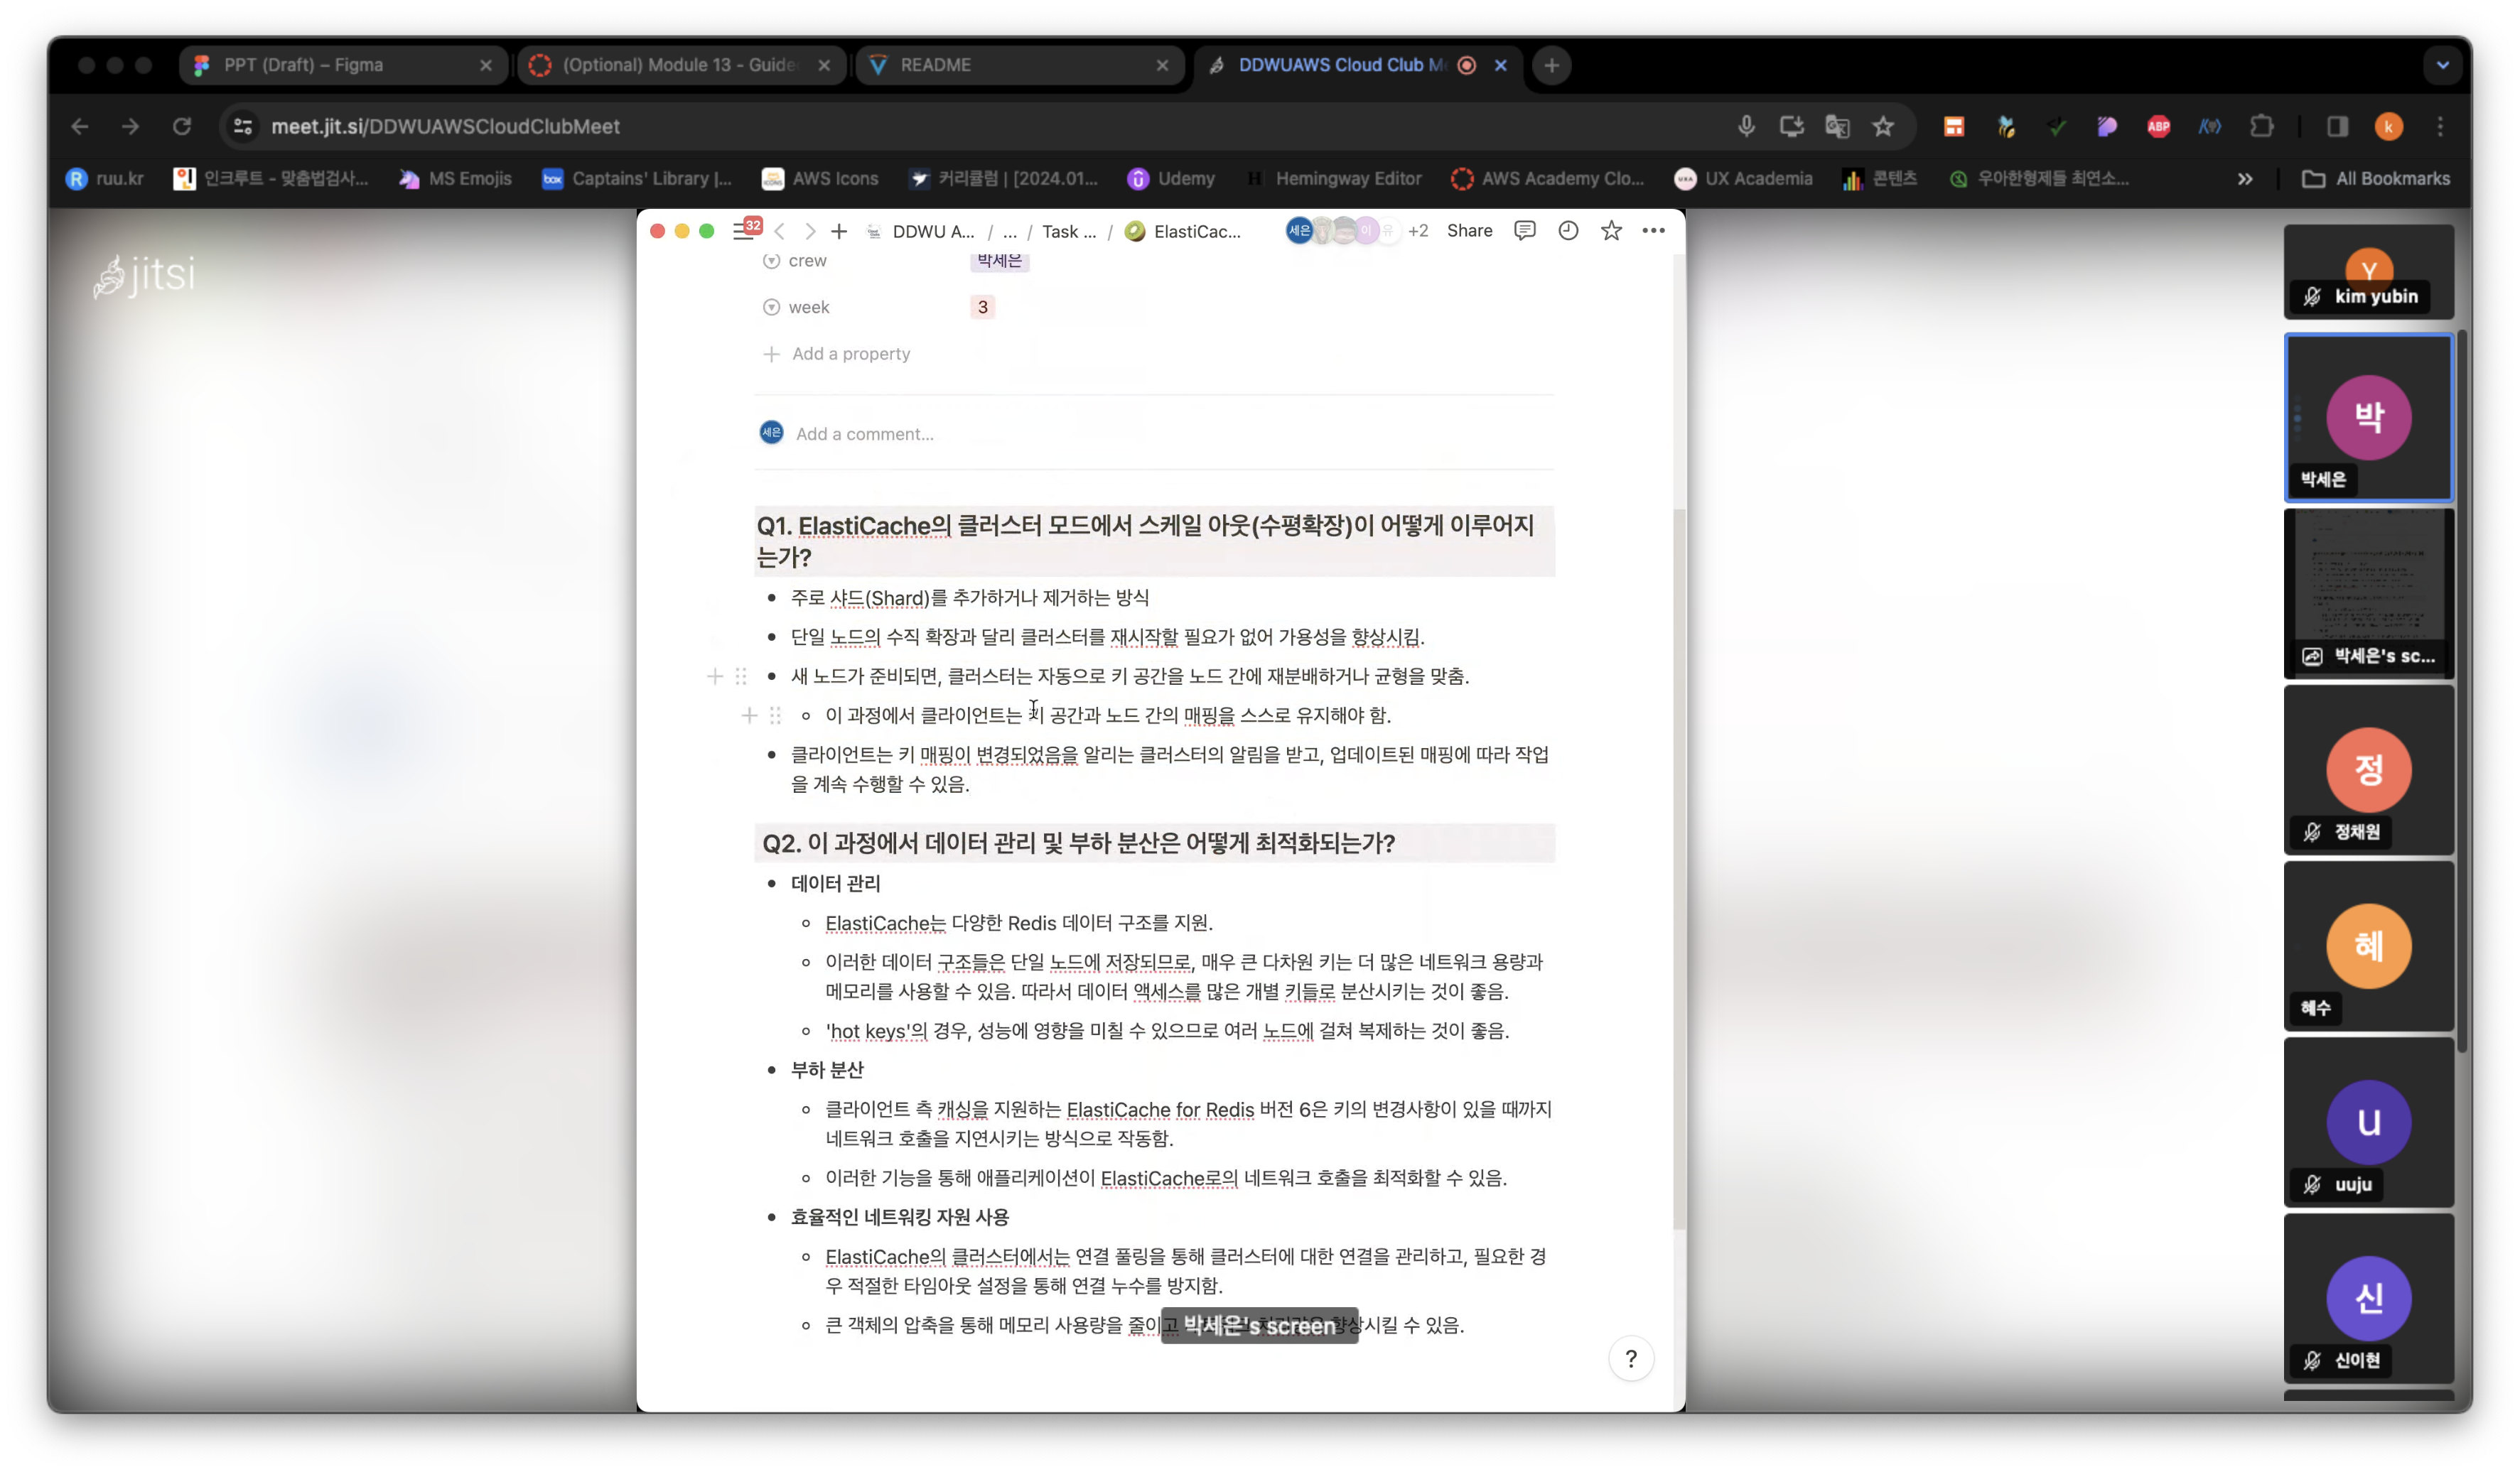Open the ruu.kr bookmark
The width and height of the screenshot is (2520, 1472).
tap(105, 178)
